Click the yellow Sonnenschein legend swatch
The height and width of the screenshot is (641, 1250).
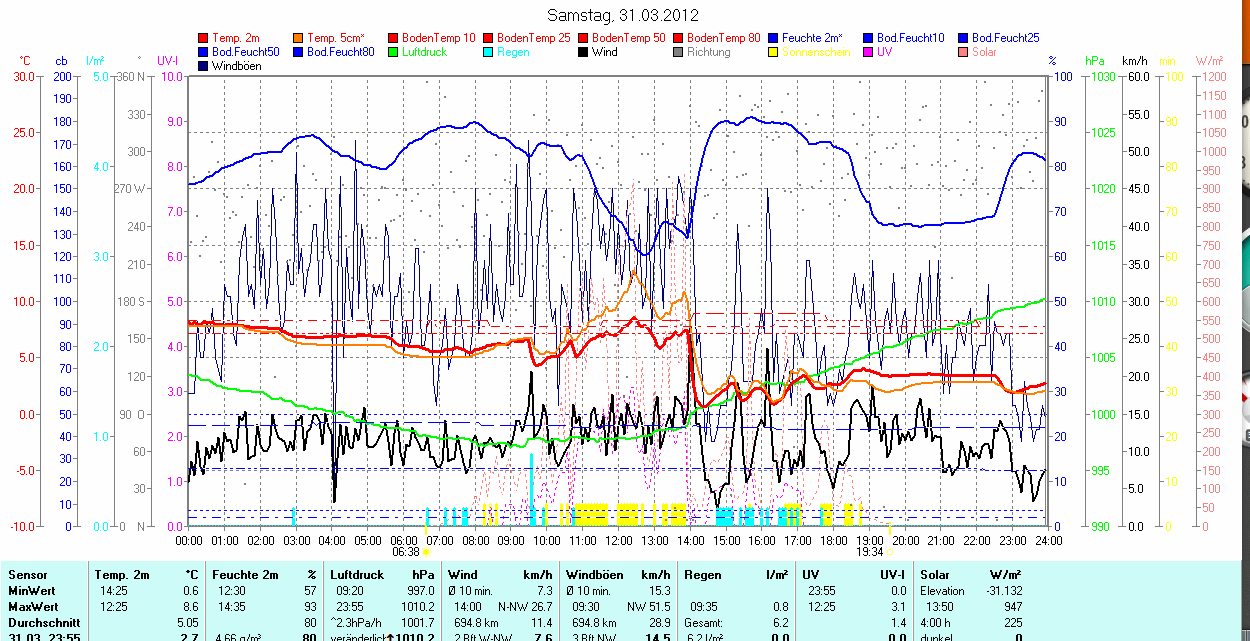773,52
